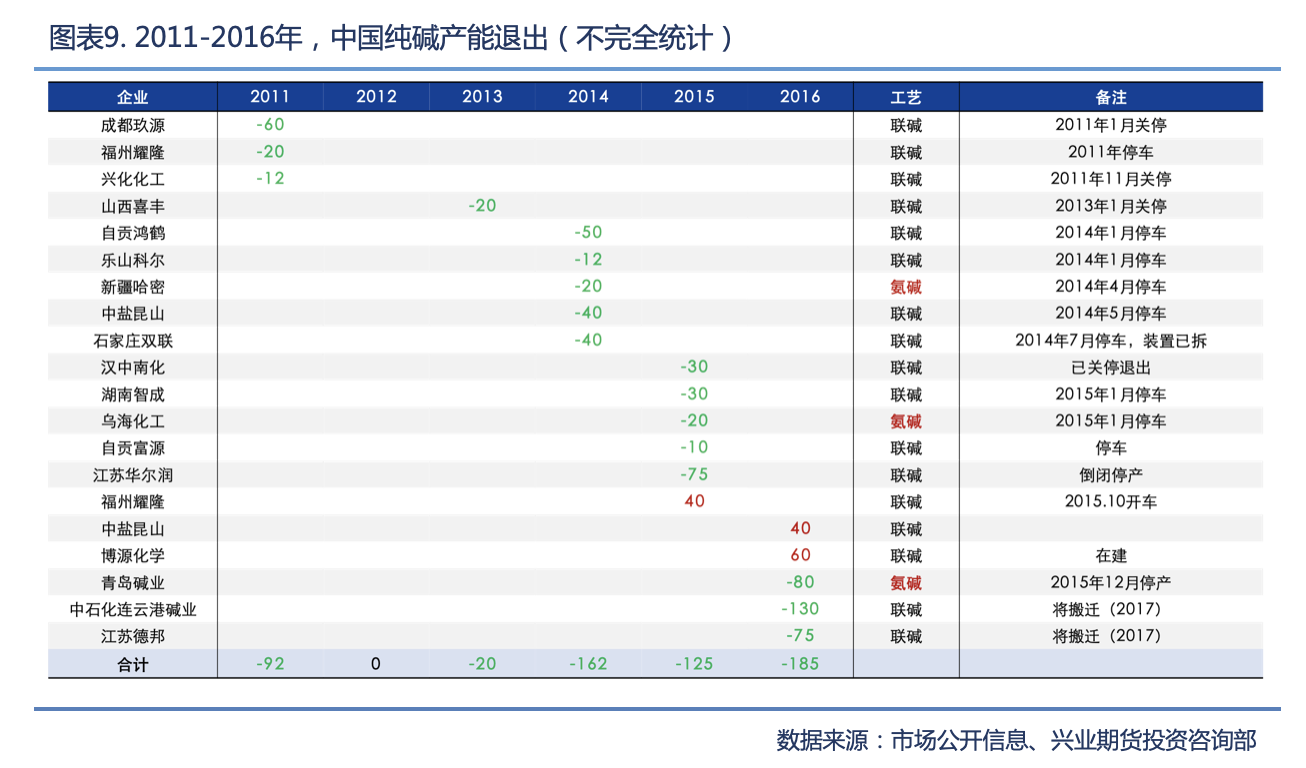Select the note 2014年7月停车，装置已拆

click(1110, 341)
